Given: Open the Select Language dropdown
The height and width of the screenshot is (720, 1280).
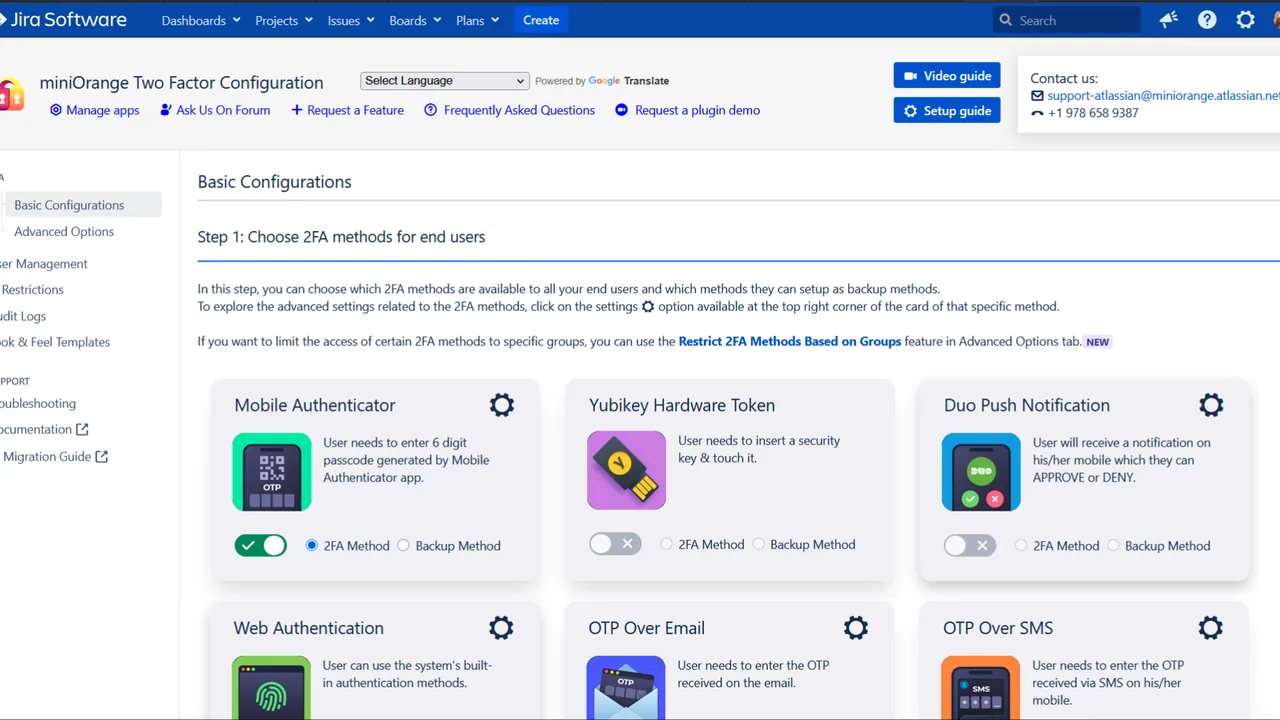Looking at the screenshot, I should [x=444, y=81].
